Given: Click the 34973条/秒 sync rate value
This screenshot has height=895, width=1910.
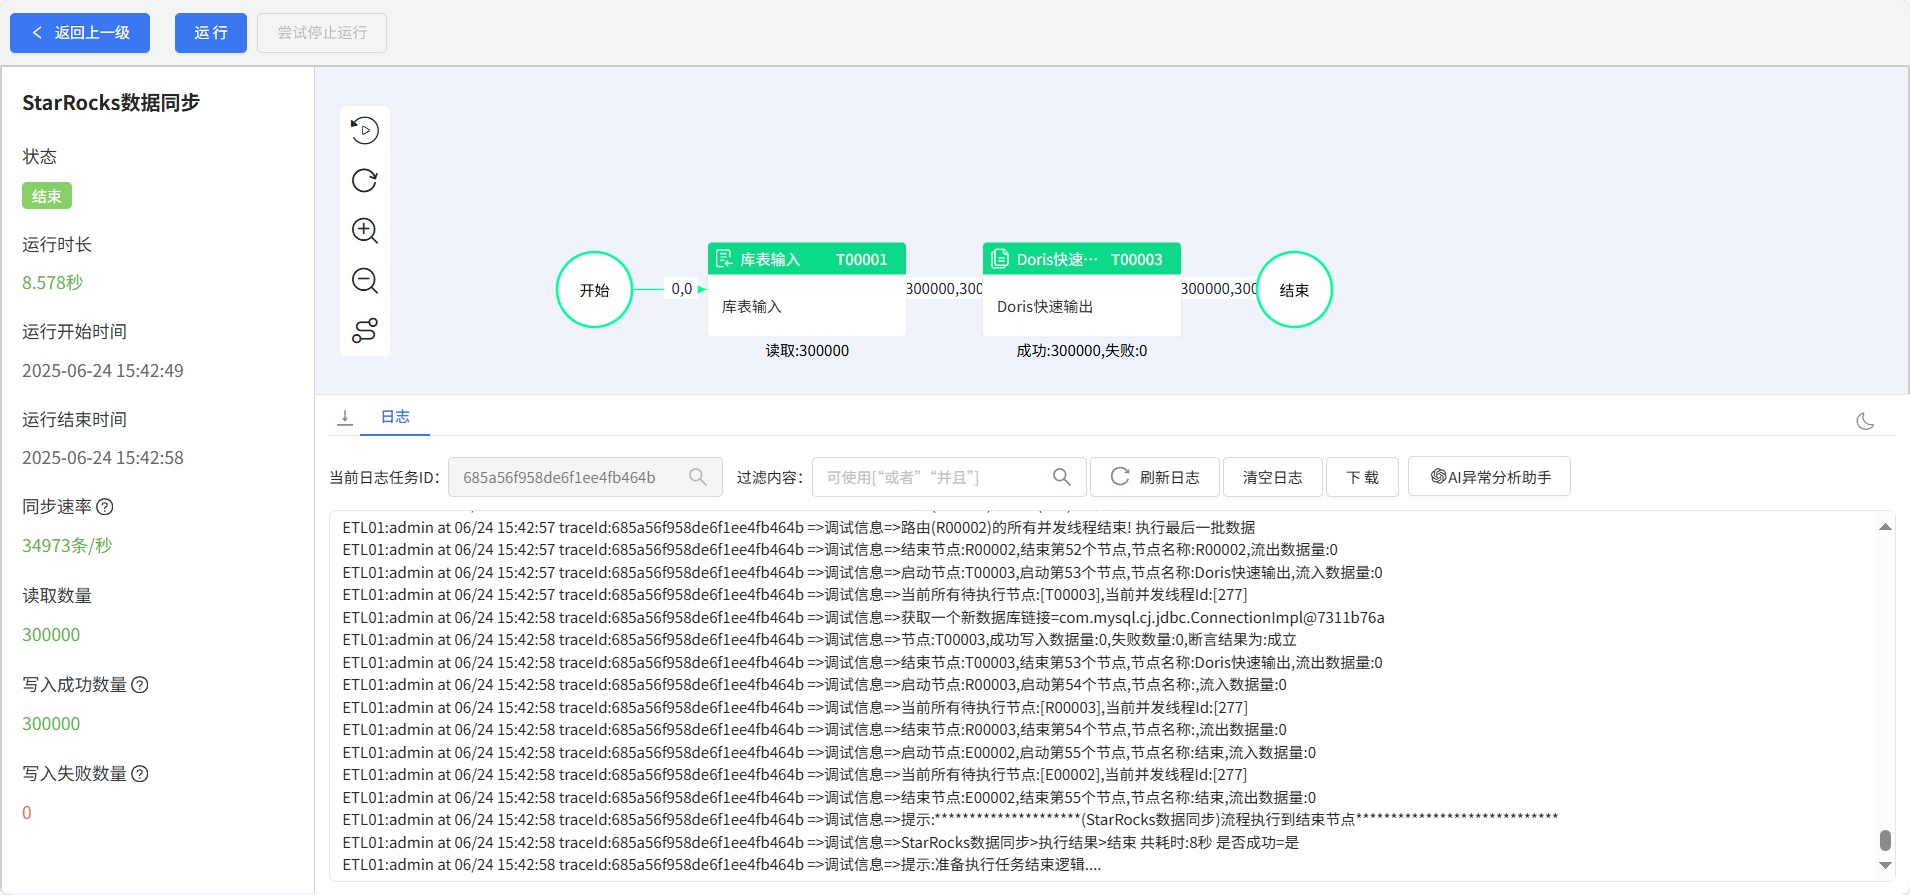Looking at the screenshot, I should coord(67,546).
